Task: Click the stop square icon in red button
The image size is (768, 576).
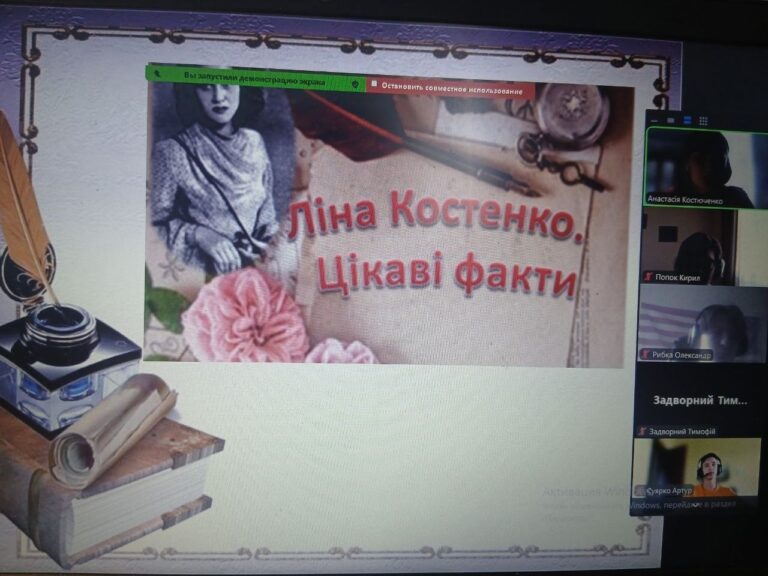Action: (374, 86)
